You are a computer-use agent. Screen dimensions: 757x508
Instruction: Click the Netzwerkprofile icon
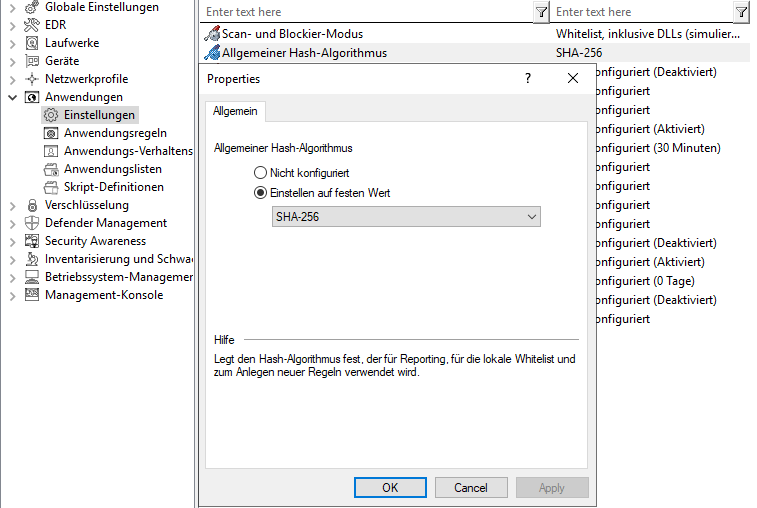pos(32,79)
